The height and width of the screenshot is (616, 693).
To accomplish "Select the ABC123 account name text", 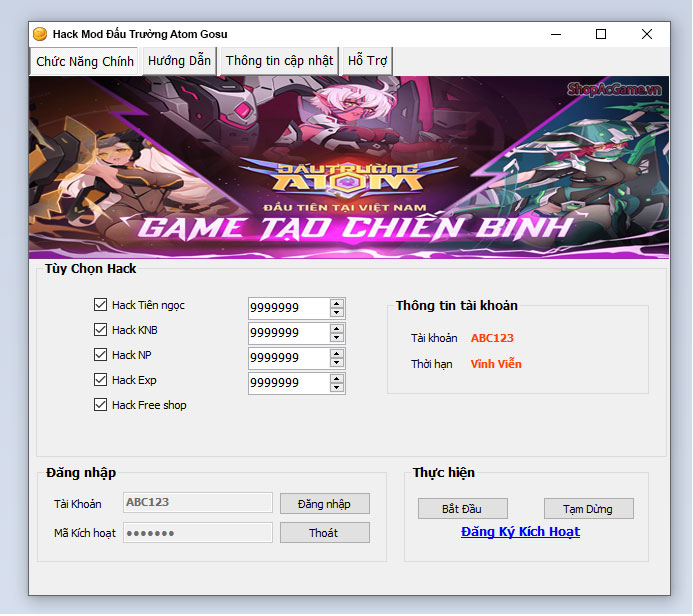I will (x=492, y=338).
